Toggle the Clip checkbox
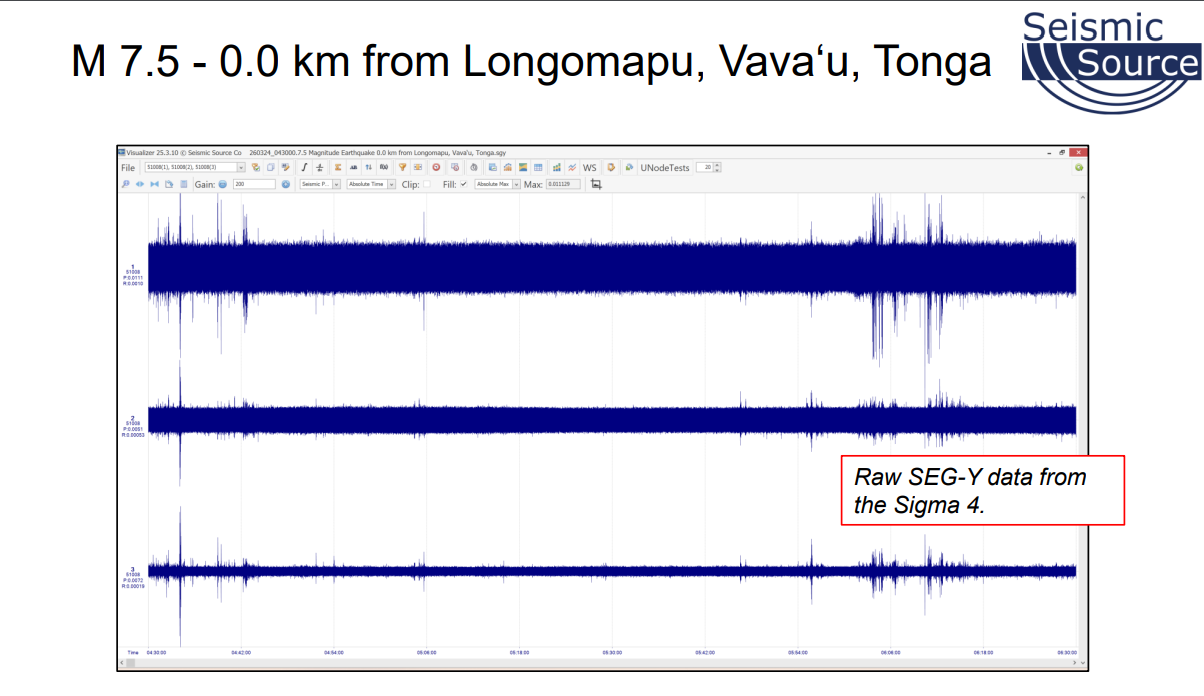The width and height of the screenshot is (1204, 696). coord(426,184)
